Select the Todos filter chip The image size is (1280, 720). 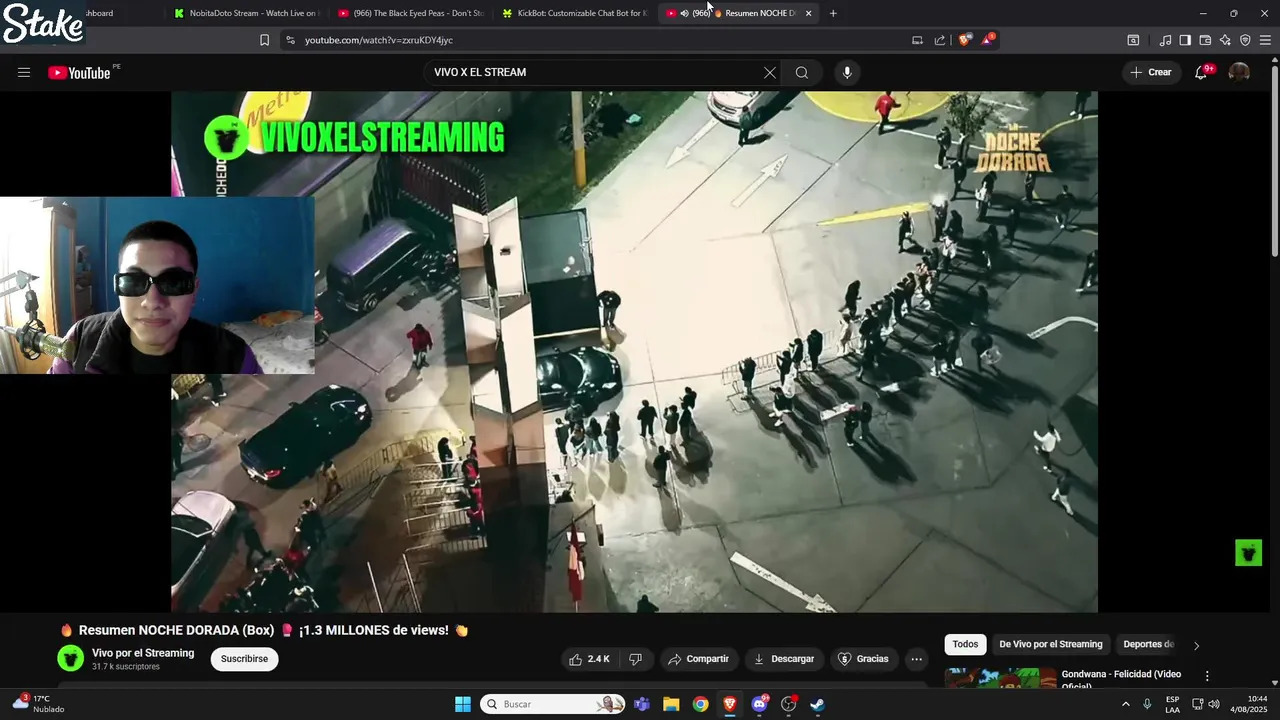pos(965,644)
